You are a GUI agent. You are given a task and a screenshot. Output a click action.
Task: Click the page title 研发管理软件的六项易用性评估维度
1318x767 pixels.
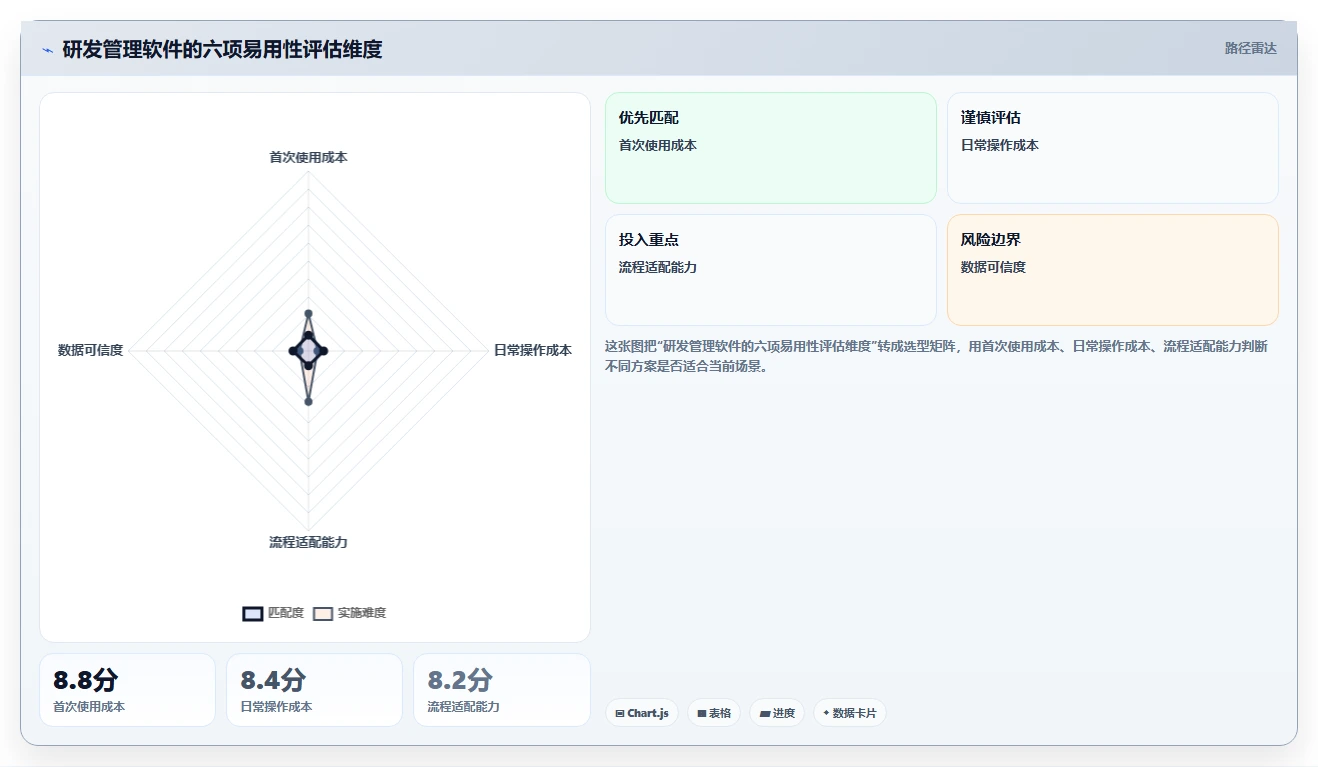[x=222, y=49]
